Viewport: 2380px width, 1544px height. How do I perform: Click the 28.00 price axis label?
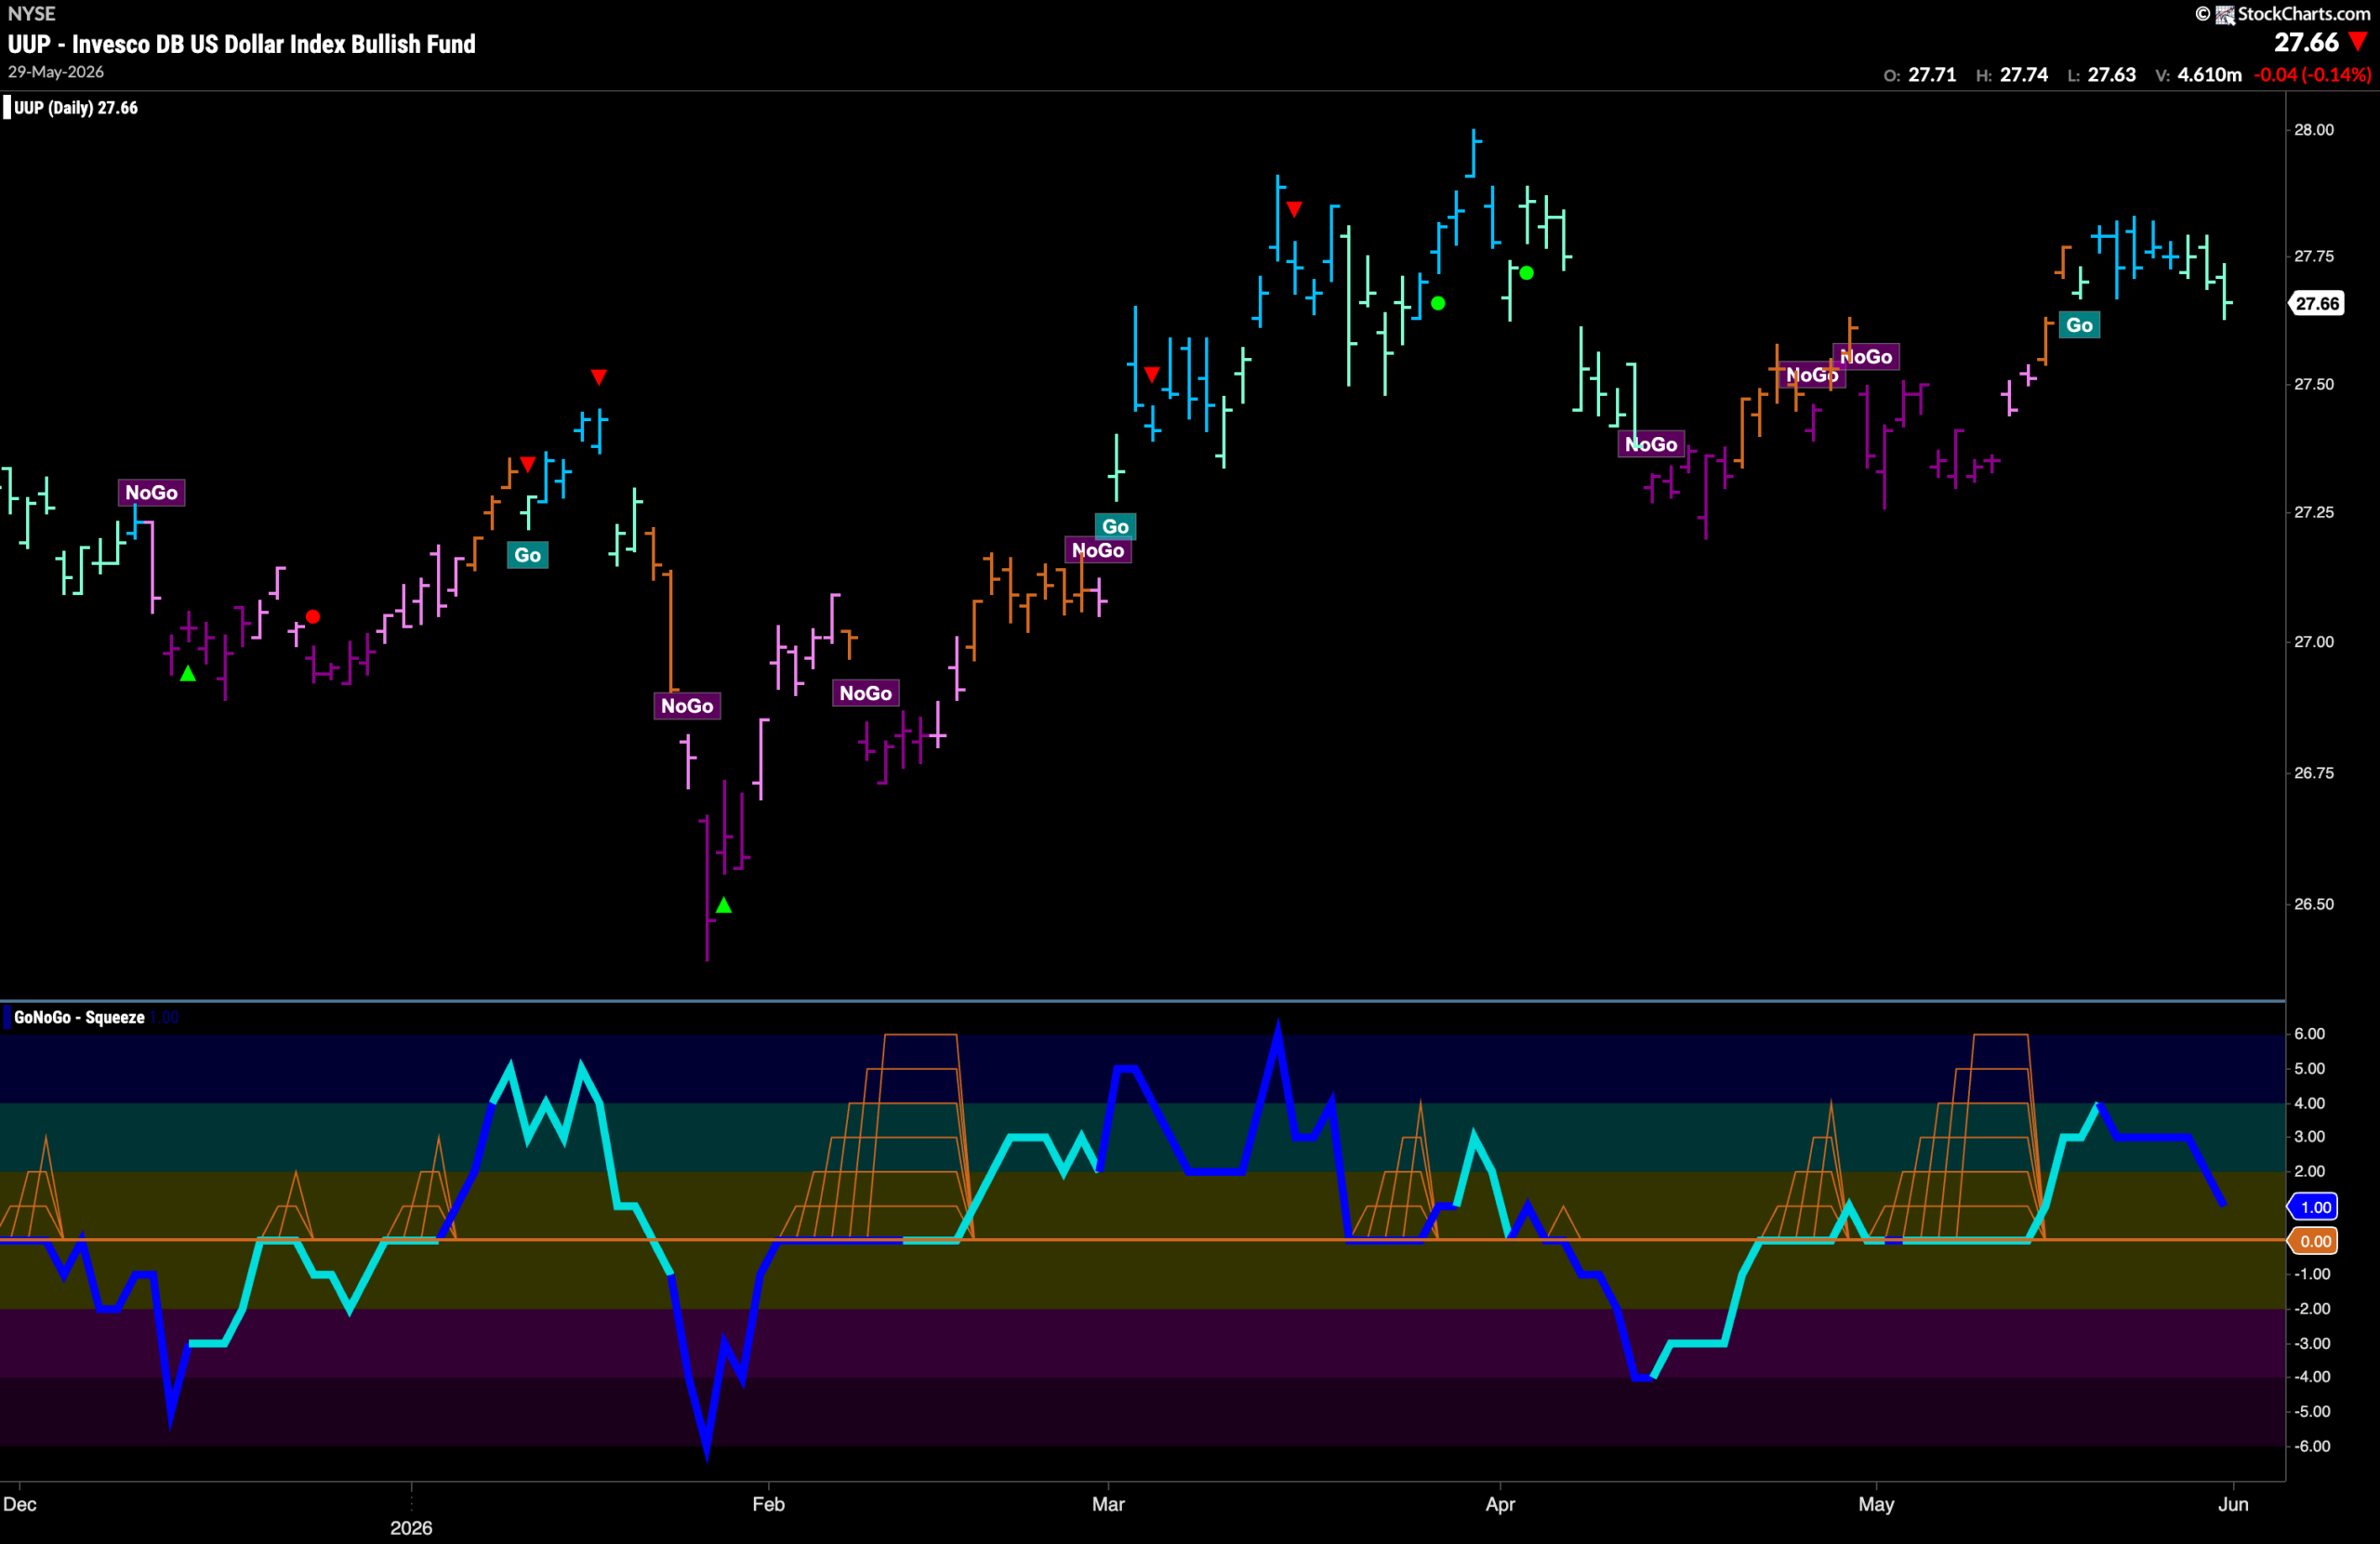click(x=2313, y=130)
